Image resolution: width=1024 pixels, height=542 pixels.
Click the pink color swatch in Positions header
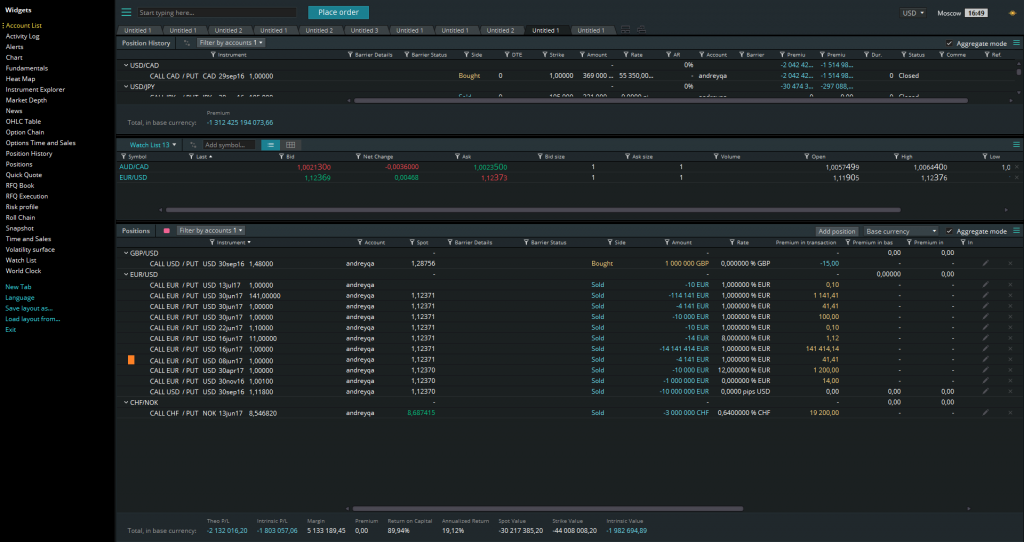point(167,231)
